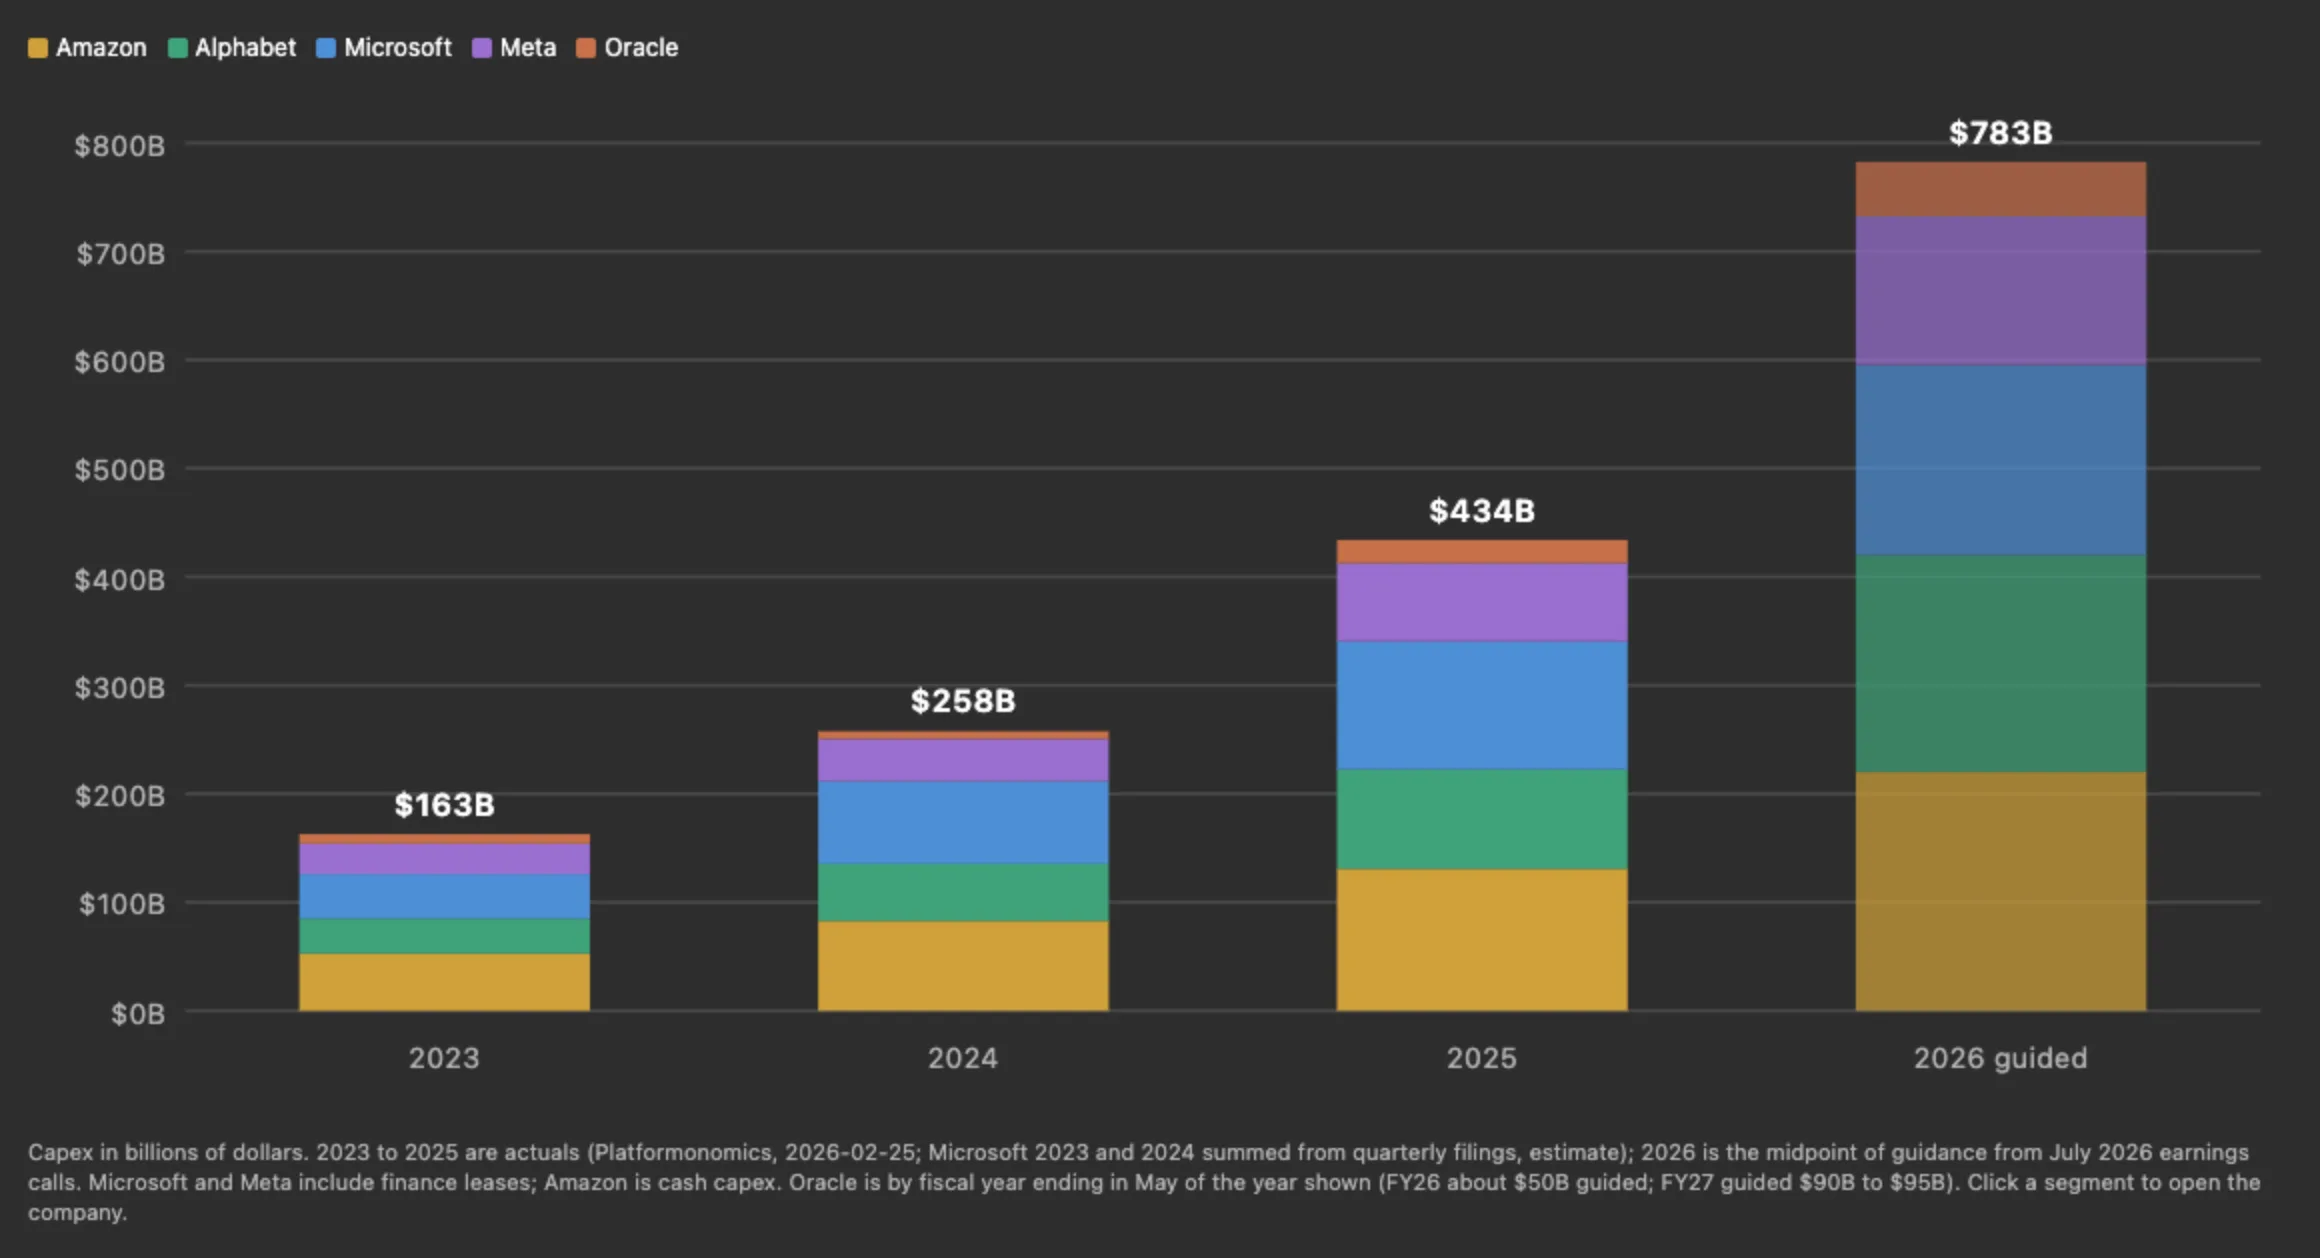Open the Oracle segment in the 2025 bar
This screenshot has height=1258, width=2320.
[x=1482, y=552]
